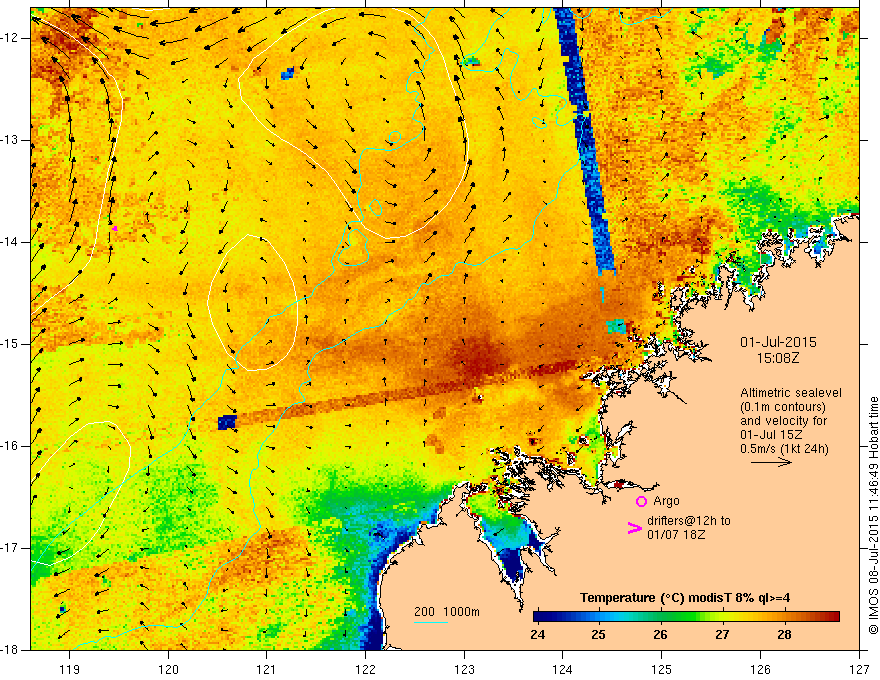
Task: Click the magenta drifters arrowhead legend symbol
Action: (x=634, y=527)
